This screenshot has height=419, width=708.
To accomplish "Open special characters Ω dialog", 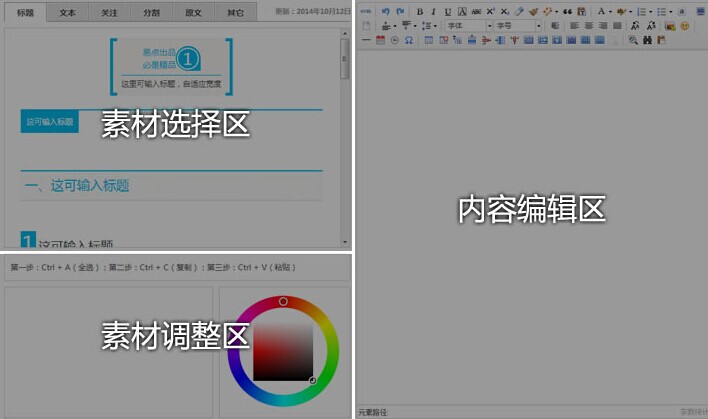I will (x=409, y=40).
